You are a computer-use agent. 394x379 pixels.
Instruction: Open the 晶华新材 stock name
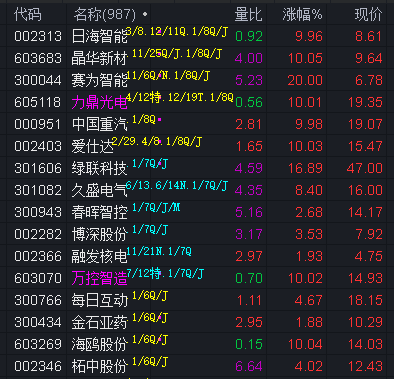tap(100, 58)
